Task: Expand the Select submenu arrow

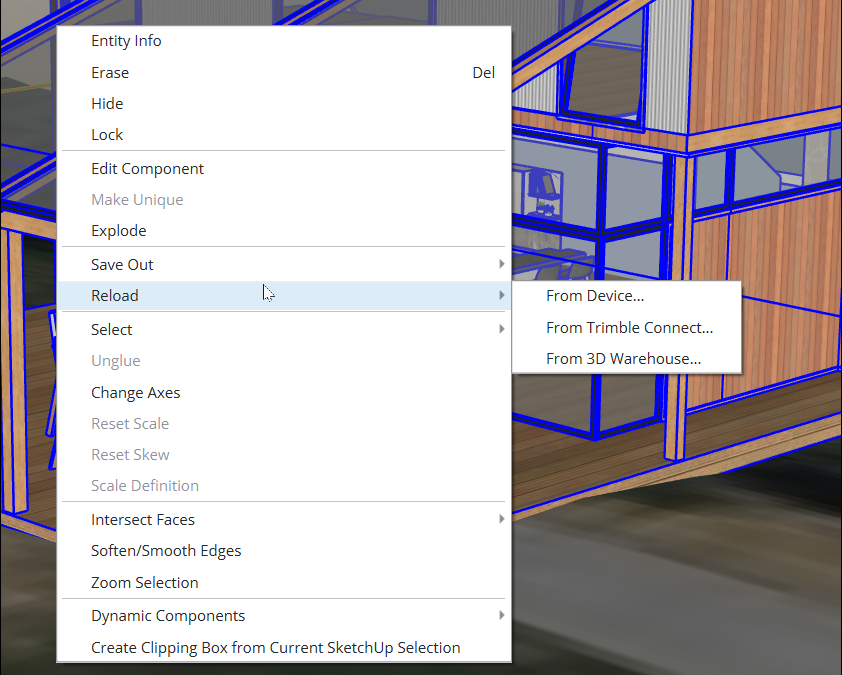Action: pos(501,329)
